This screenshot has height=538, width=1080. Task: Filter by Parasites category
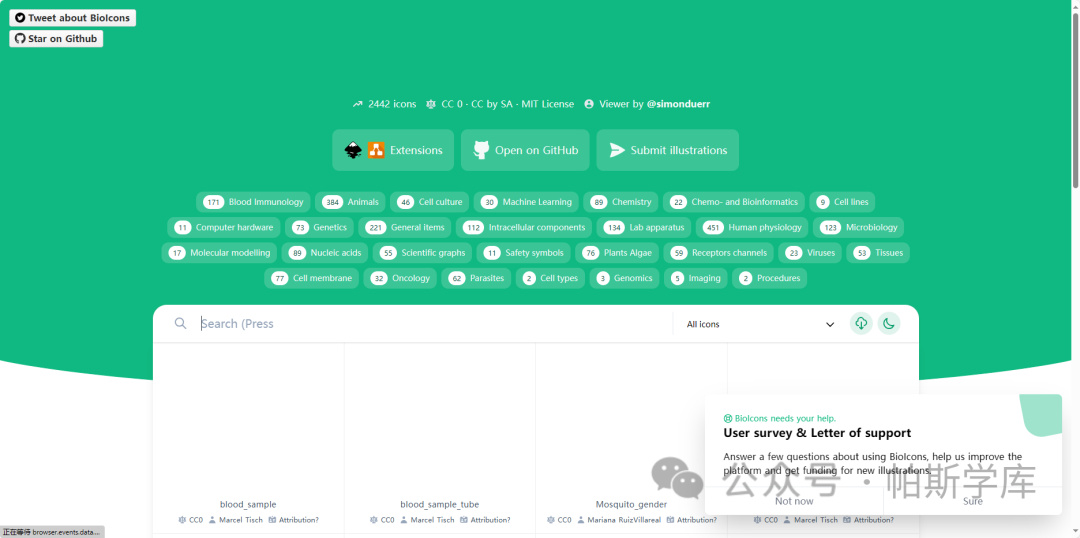point(477,278)
